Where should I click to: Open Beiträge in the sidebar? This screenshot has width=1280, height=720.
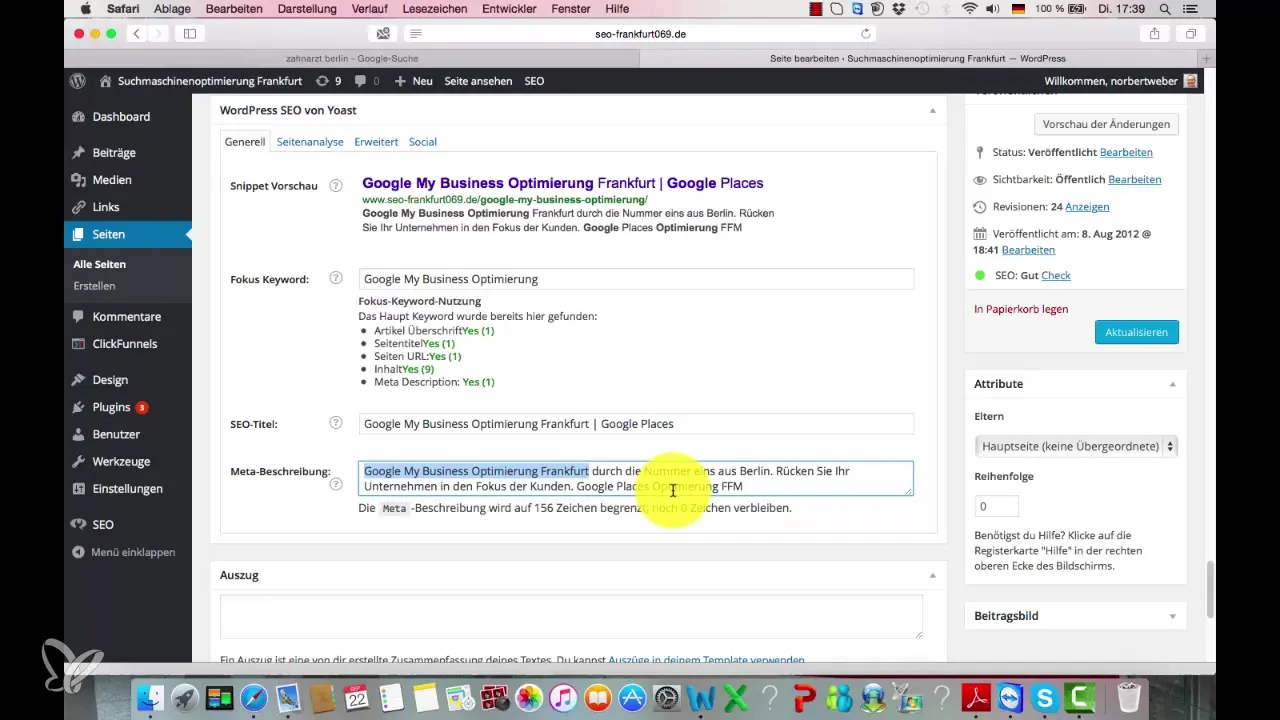[113, 153]
